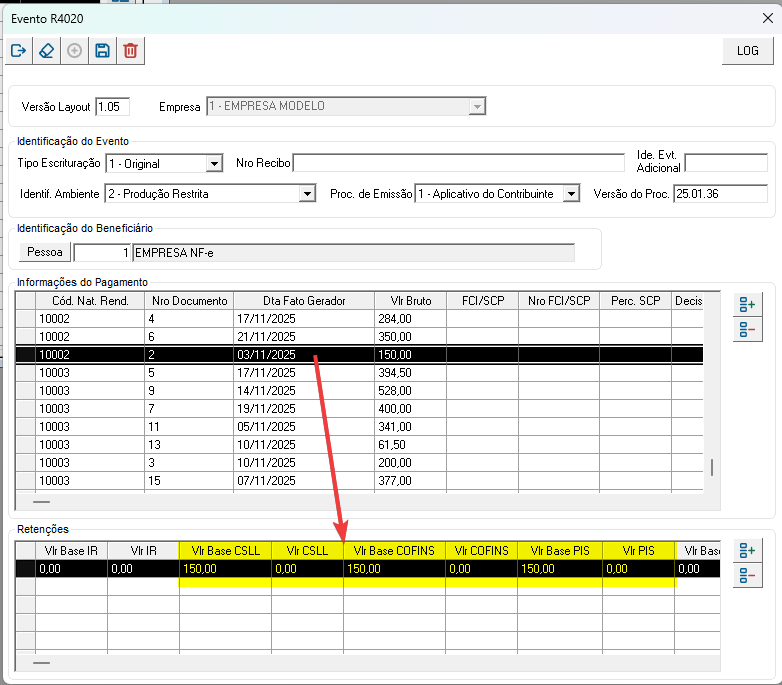Click the Nro FCI/SCP column header
Viewport: 782px width, 685px height.
pos(559,301)
